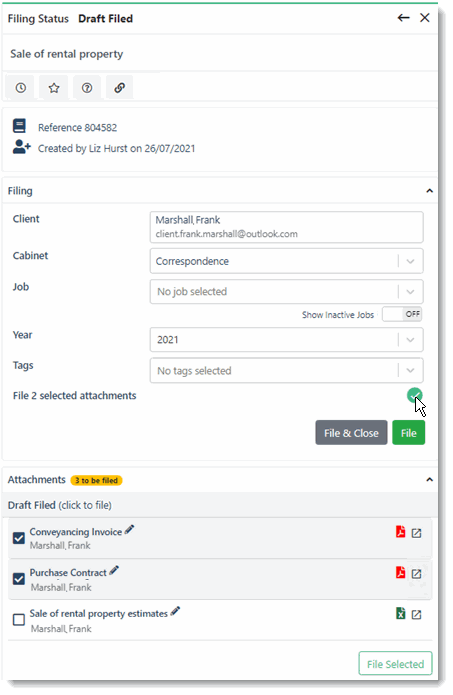Image resolution: width=453 pixels, height=695 pixels.
Task: Collapse the Attachments section chevron
Action: coord(429,480)
